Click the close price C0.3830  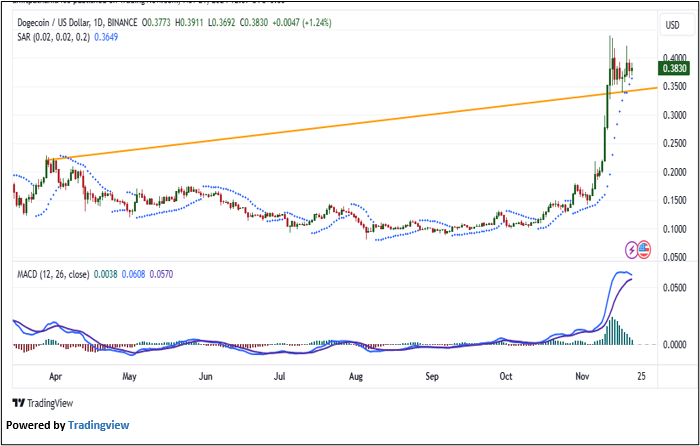[x=253, y=22]
